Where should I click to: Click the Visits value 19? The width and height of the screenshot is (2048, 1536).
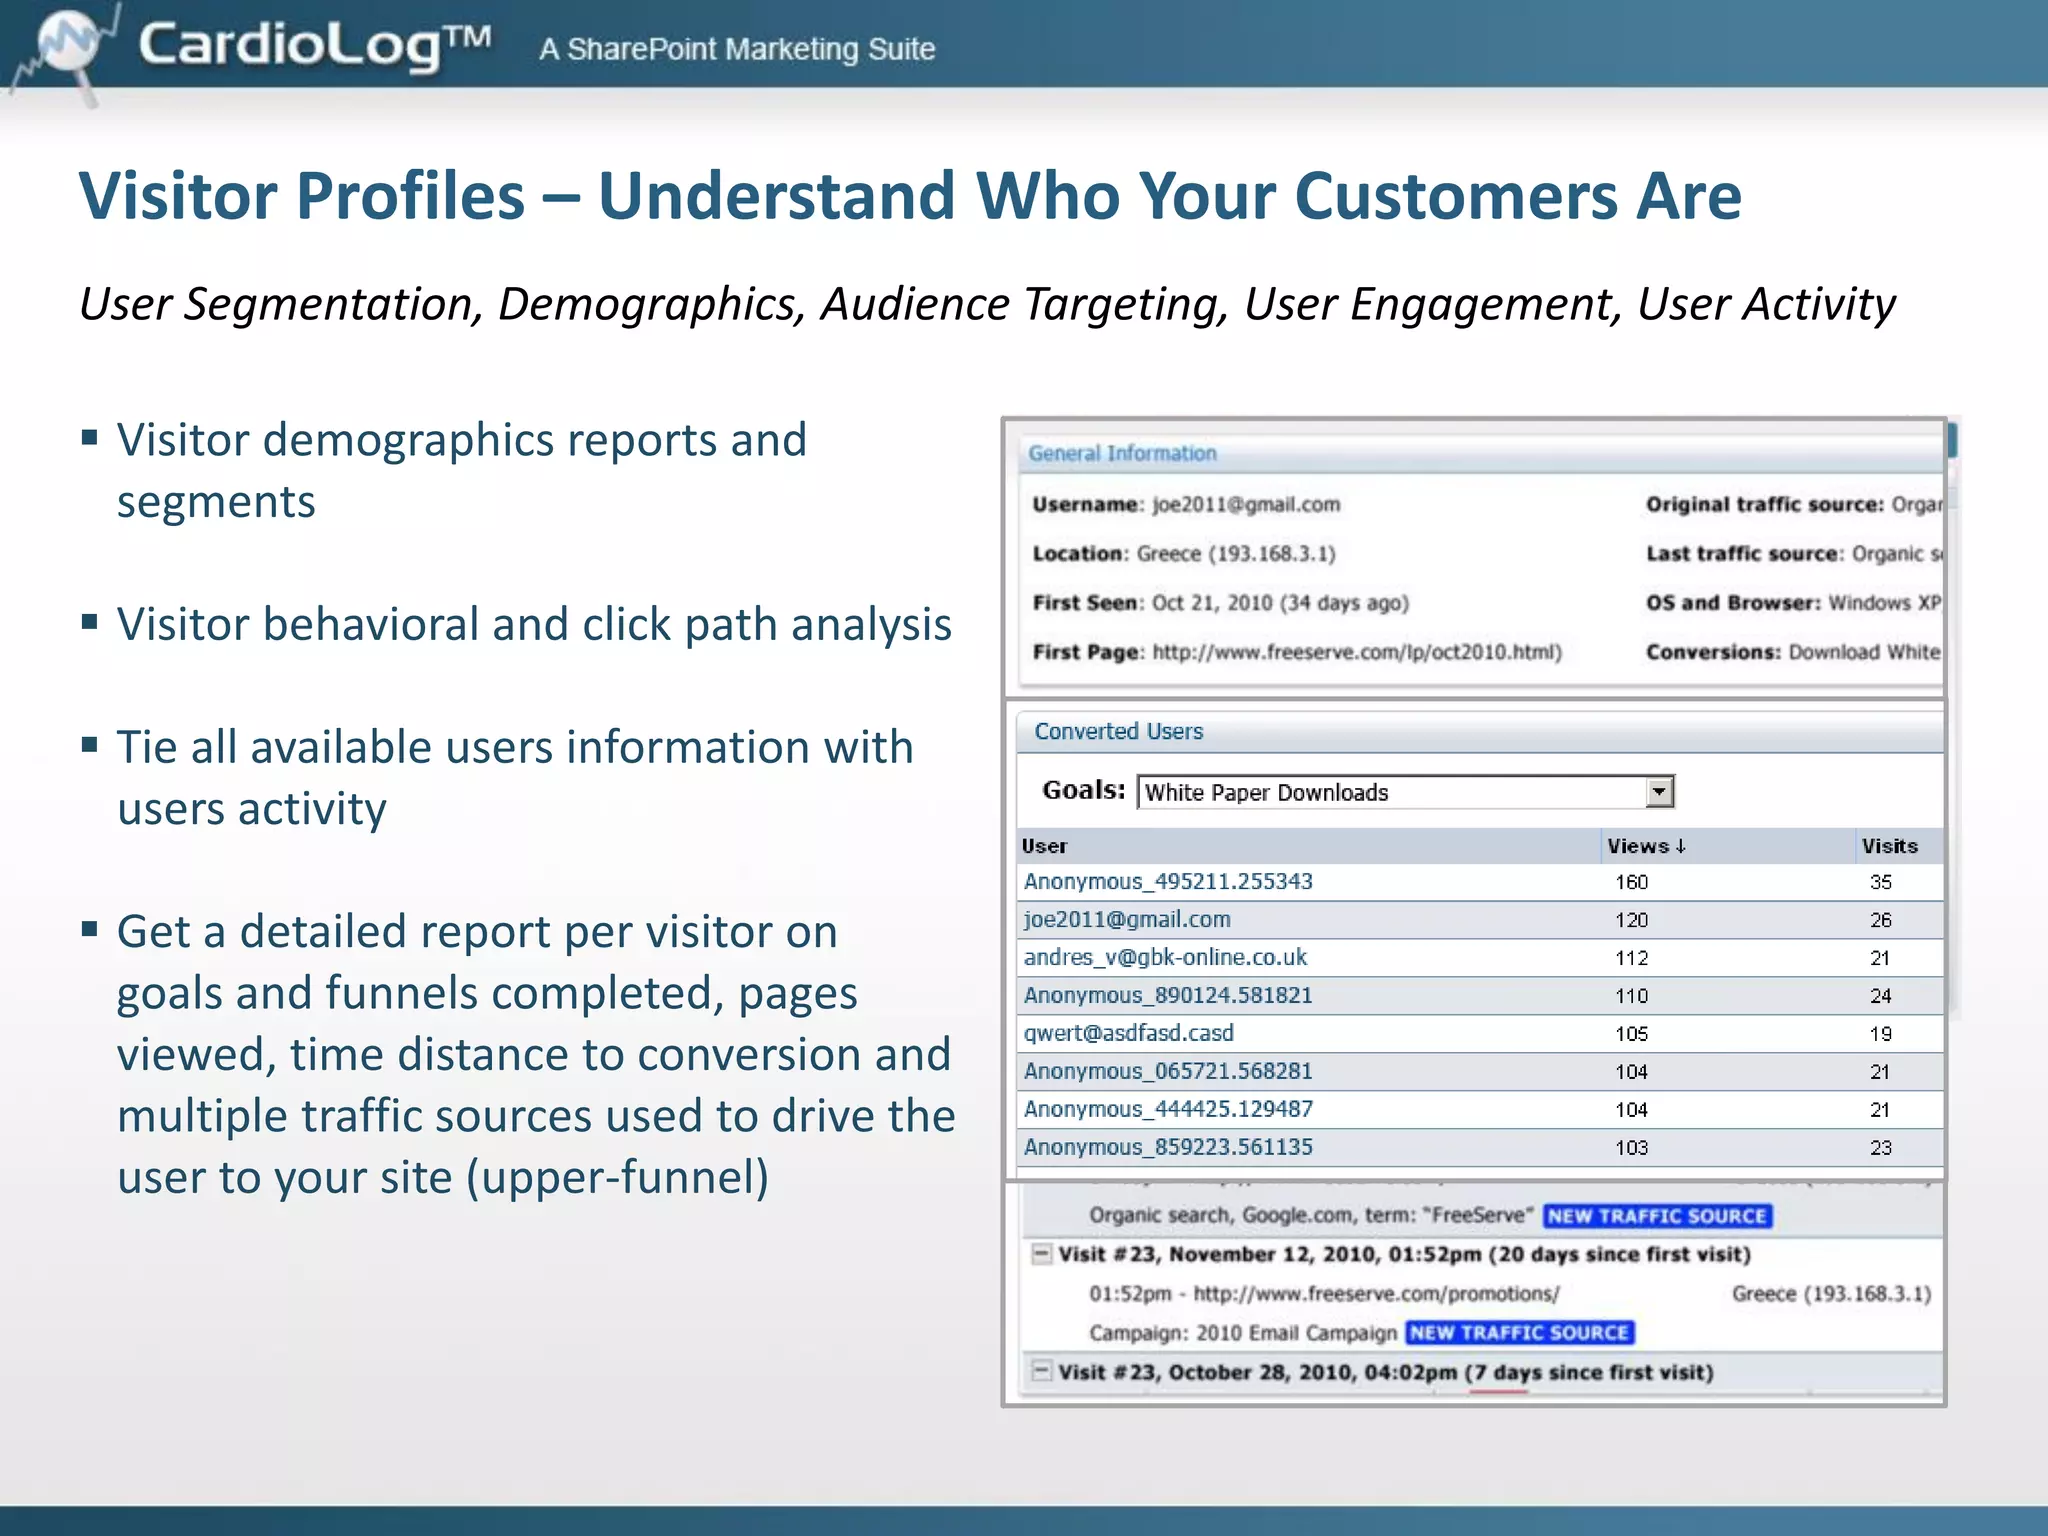click(x=1881, y=1034)
